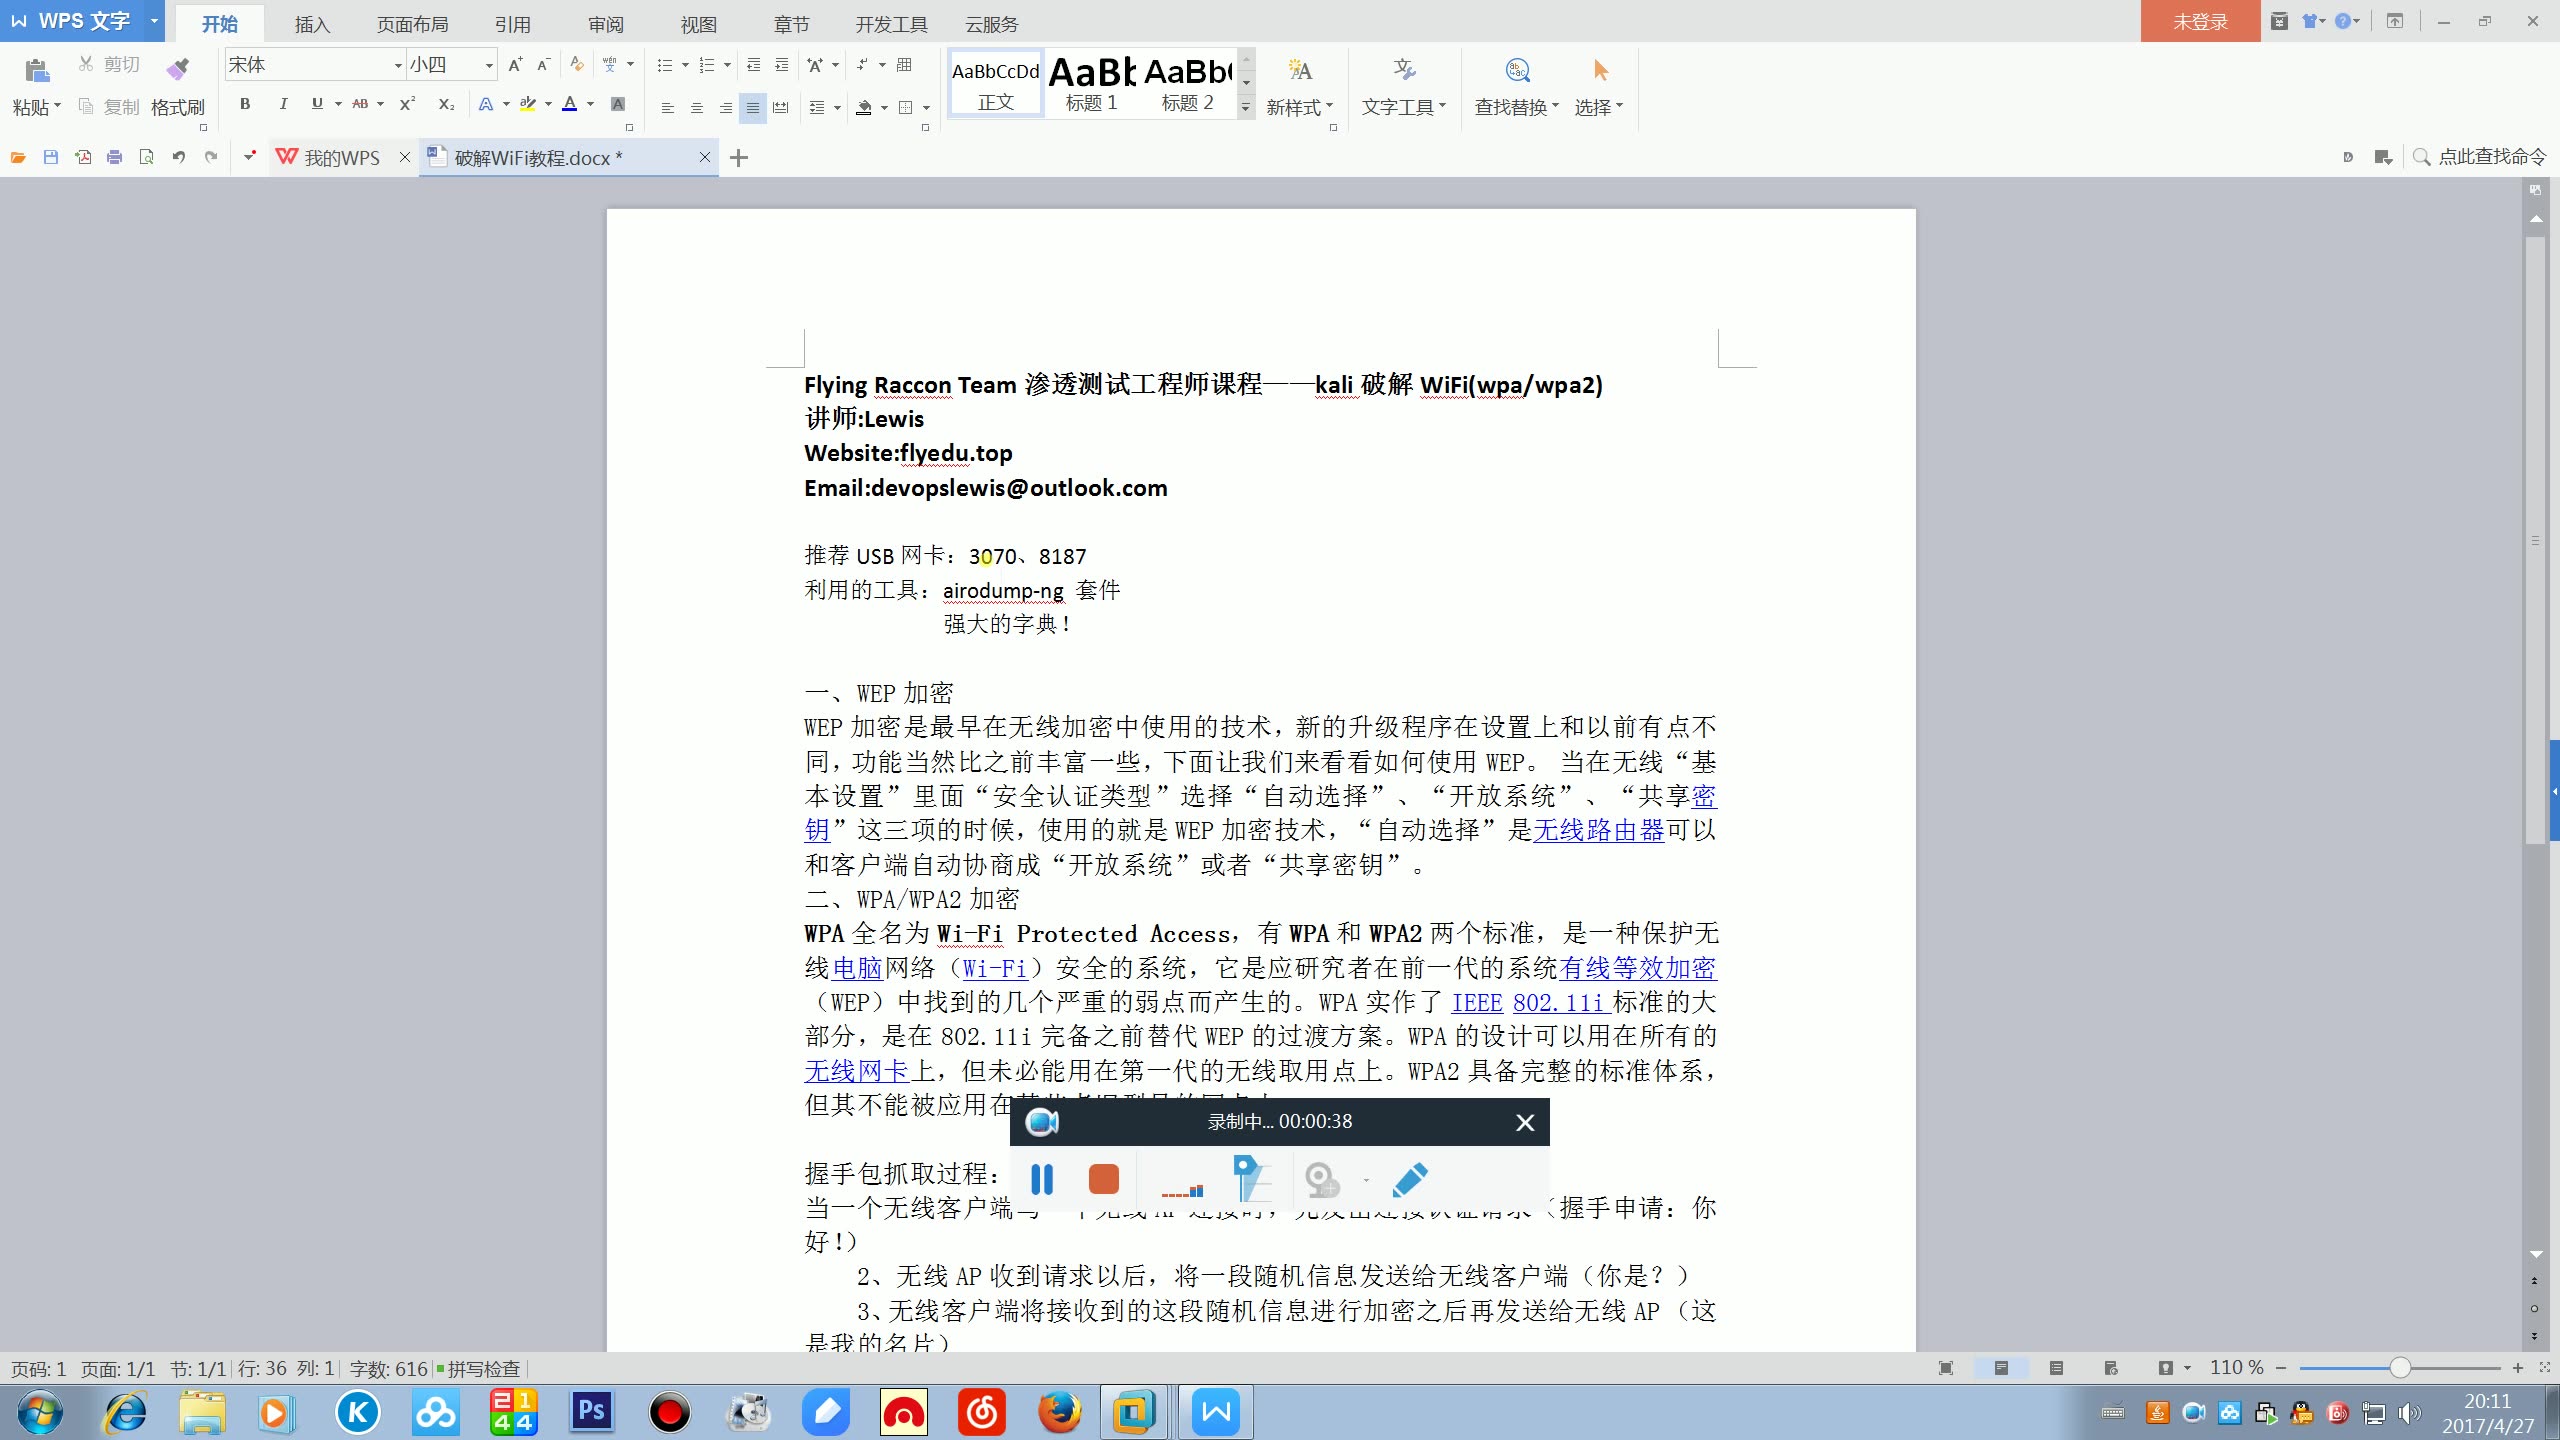This screenshot has height=1440, width=2560.
Task: Open file with folder icon in quick toolbar
Action: coord(18,157)
